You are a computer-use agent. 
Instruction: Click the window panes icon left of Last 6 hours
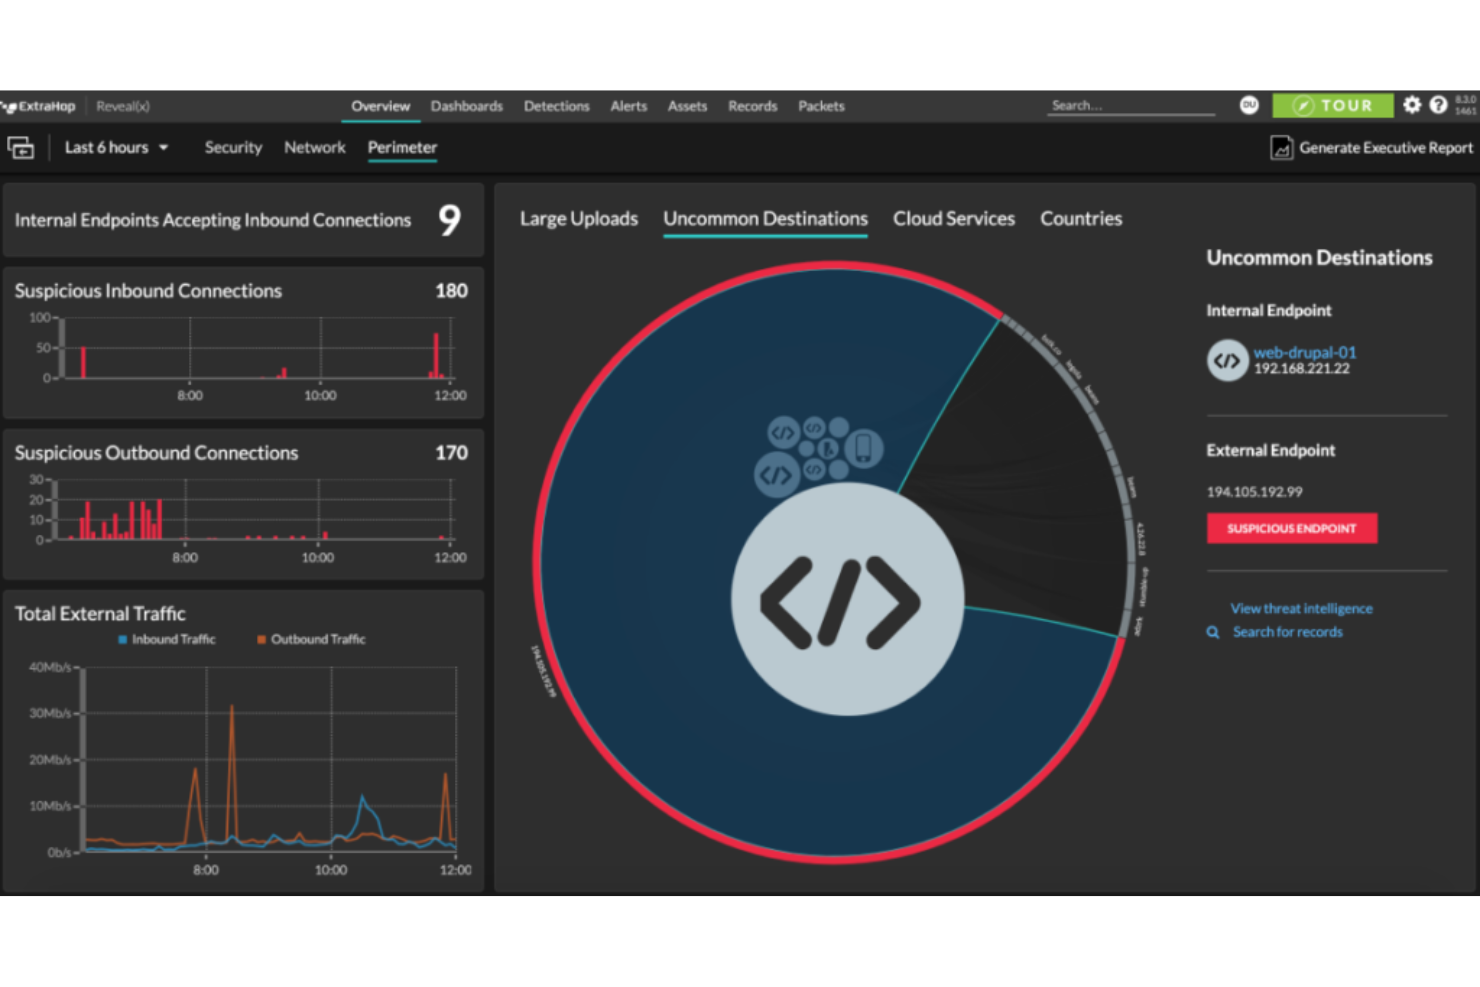point(22,147)
